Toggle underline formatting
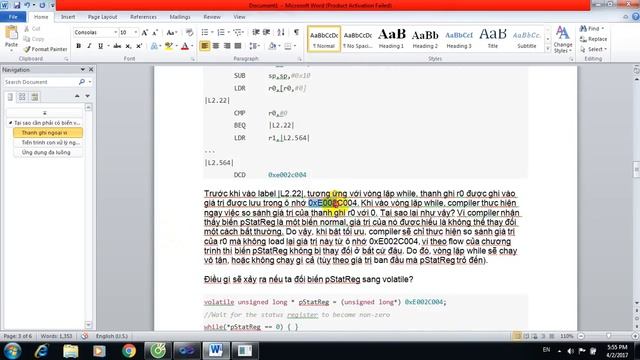Viewport: 640px width, 360px height. point(100,46)
